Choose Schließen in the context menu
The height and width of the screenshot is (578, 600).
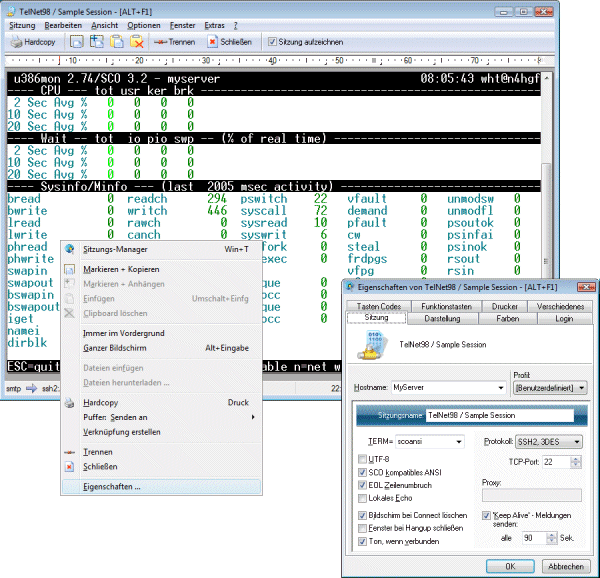tap(161, 467)
